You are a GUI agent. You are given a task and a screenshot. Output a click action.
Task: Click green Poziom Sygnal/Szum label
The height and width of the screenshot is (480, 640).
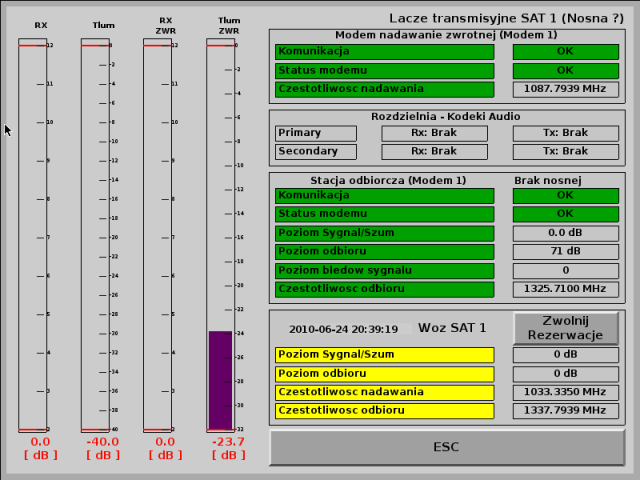tap(384, 233)
